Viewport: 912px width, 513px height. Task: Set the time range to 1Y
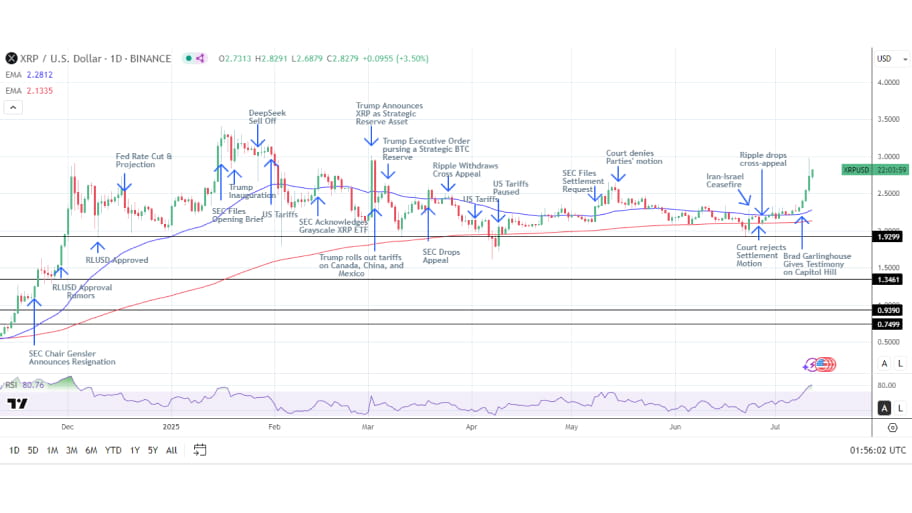(135, 450)
